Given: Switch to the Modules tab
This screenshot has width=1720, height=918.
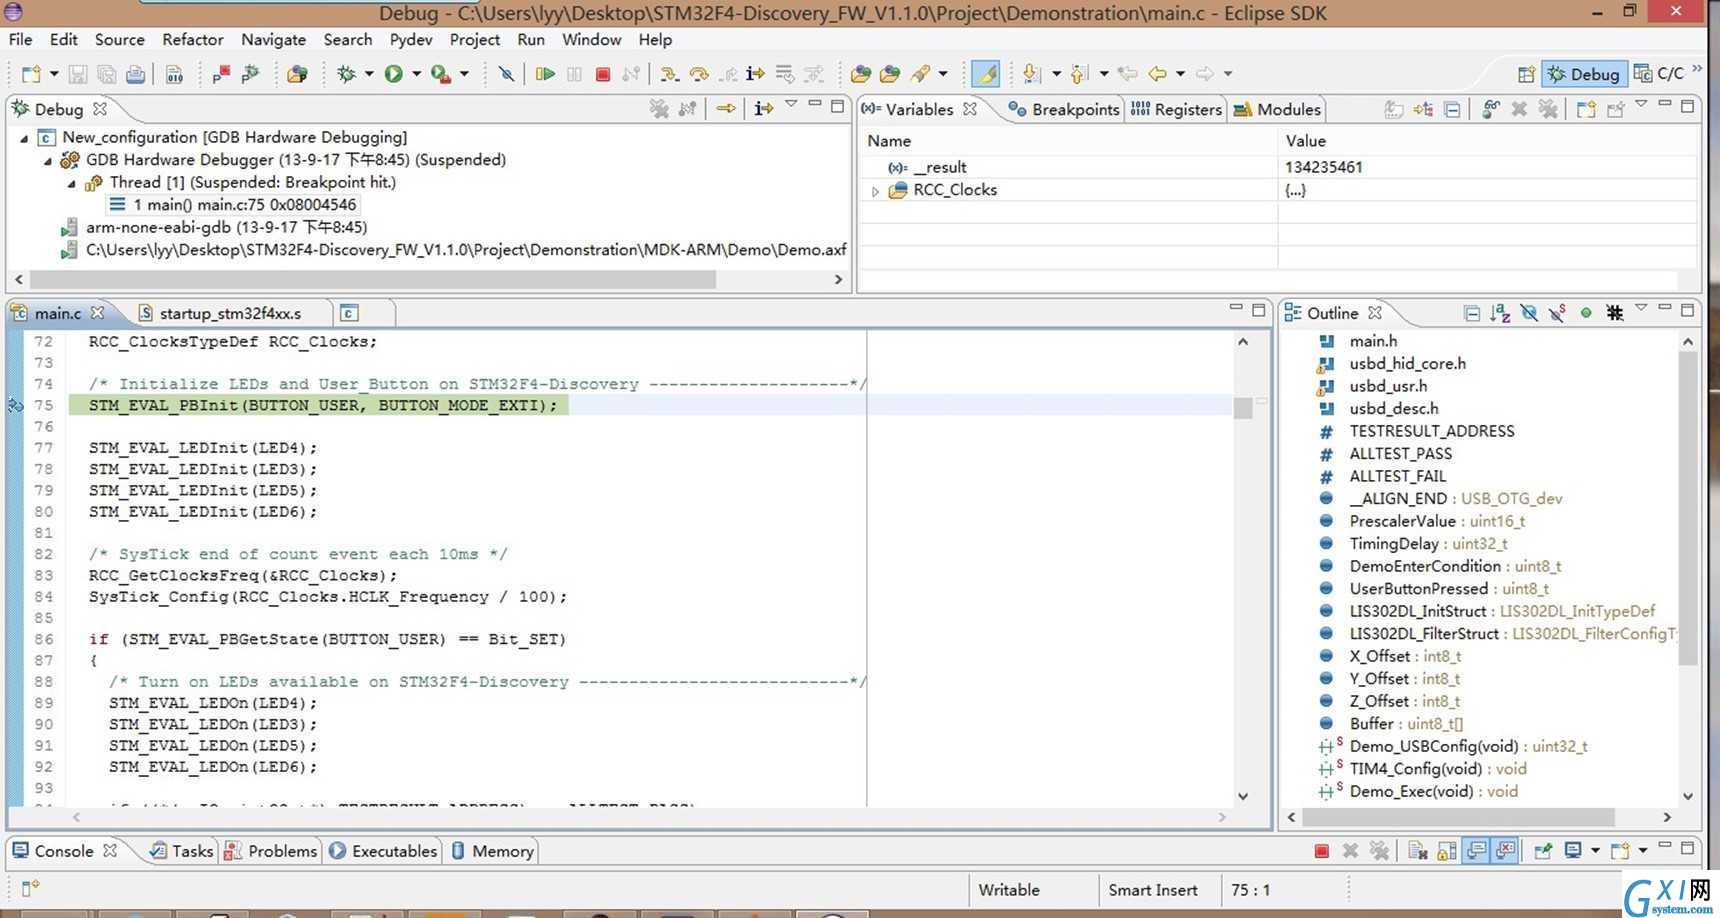Looking at the screenshot, I should click(x=1277, y=109).
